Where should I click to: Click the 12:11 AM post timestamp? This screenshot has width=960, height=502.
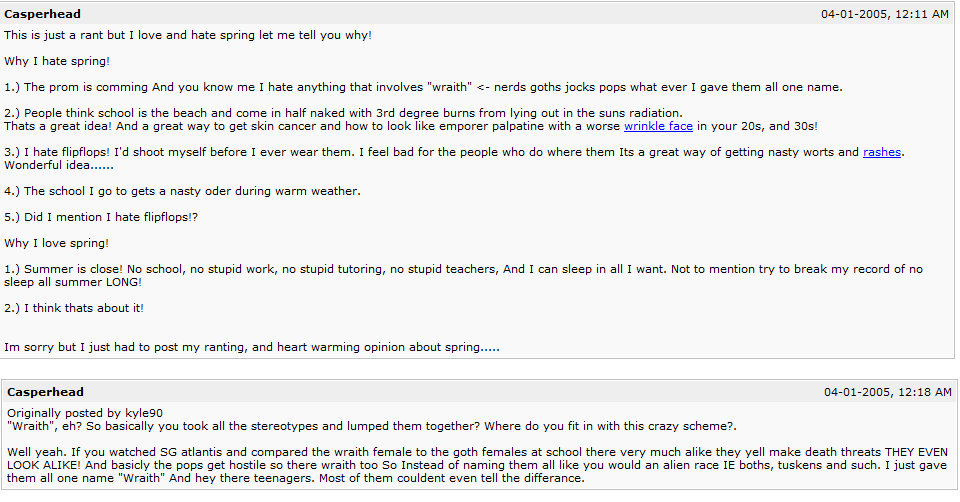pos(884,15)
